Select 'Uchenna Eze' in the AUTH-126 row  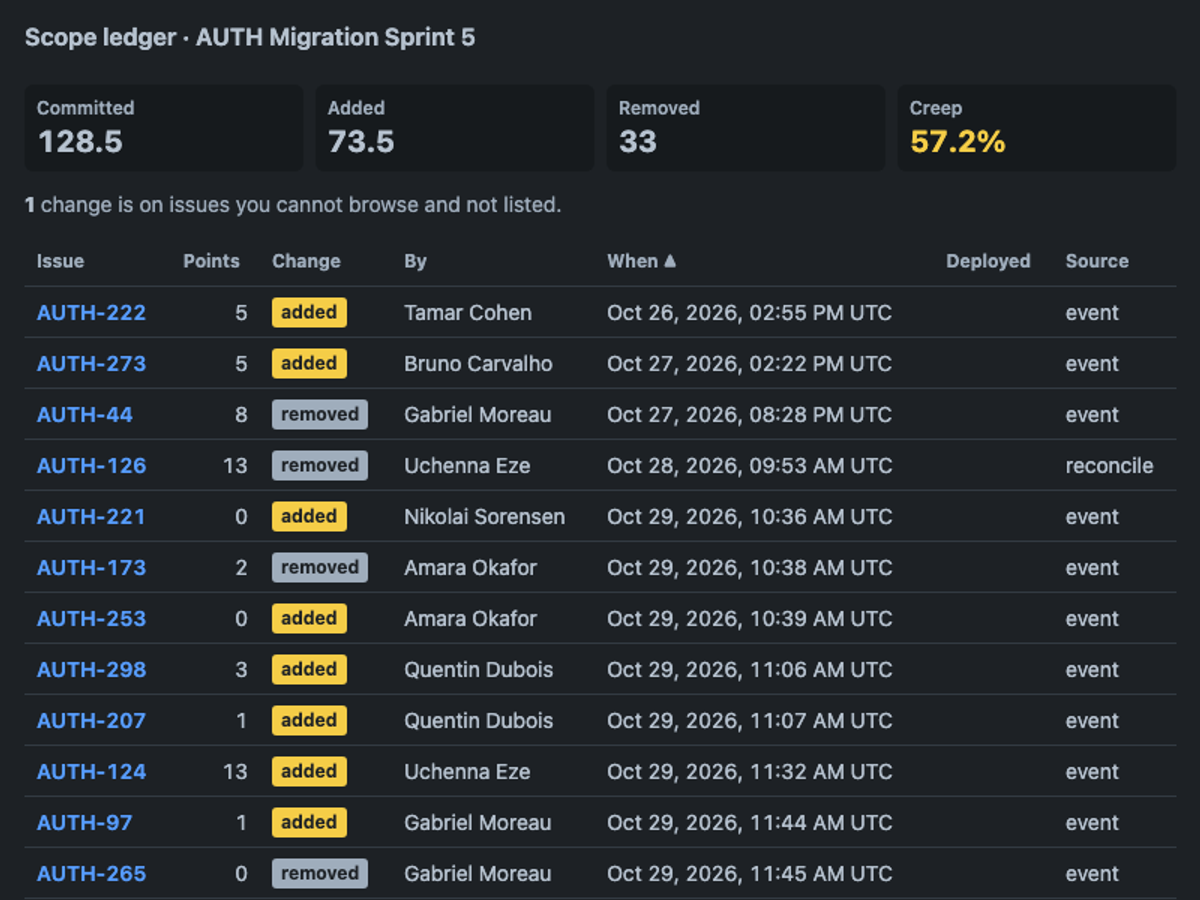467,466
